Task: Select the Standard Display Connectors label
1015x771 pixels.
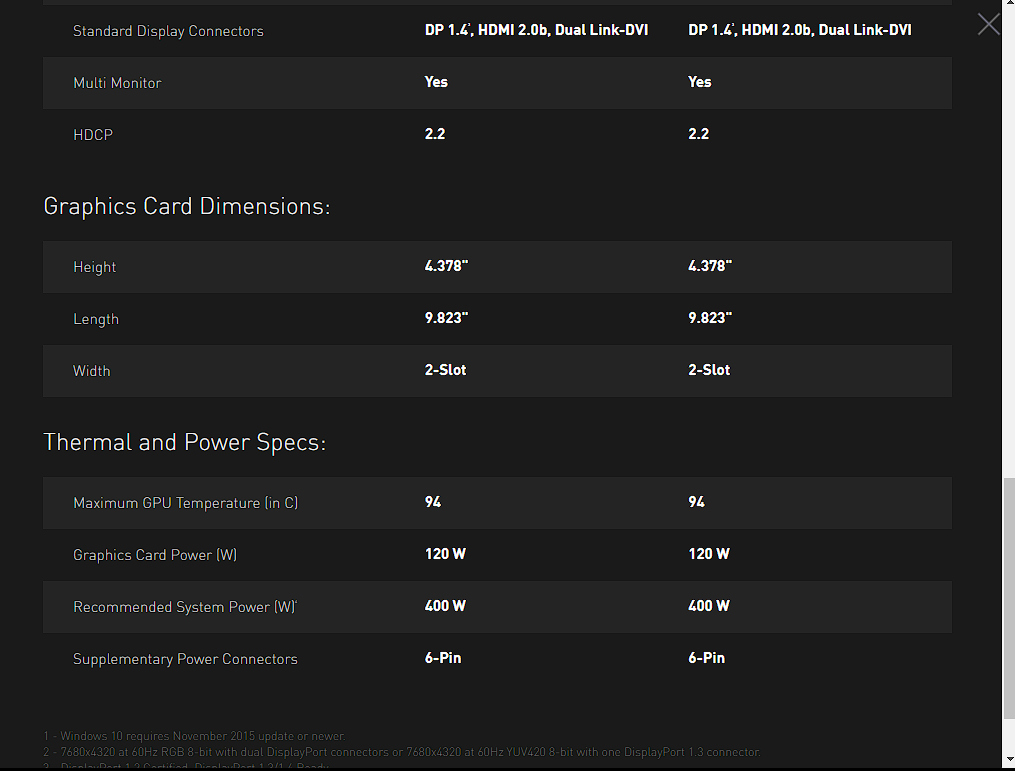Action: coord(168,31)
